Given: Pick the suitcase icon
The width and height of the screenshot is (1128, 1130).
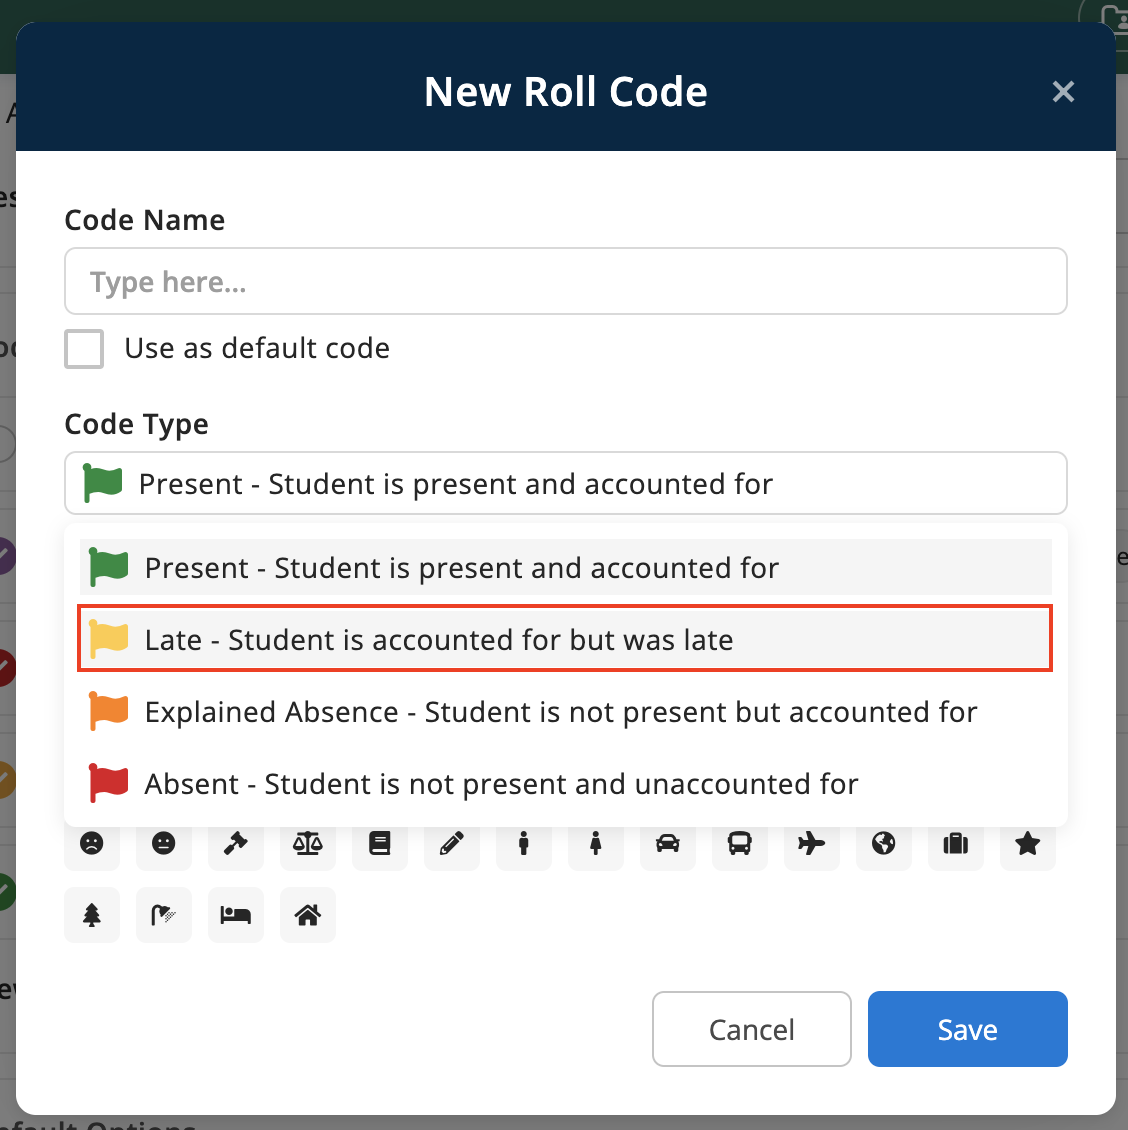Looking at the screenshot, I should click(x=956, y=844).
